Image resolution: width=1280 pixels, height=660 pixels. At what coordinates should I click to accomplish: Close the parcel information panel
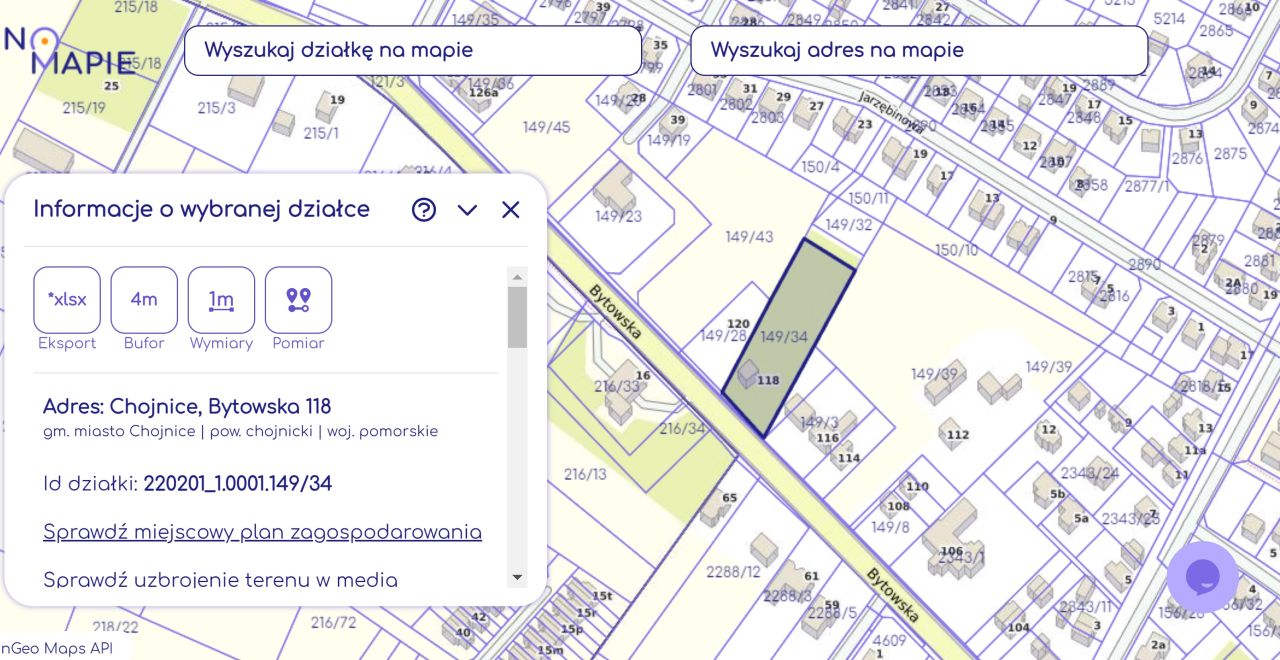[510, 210]
